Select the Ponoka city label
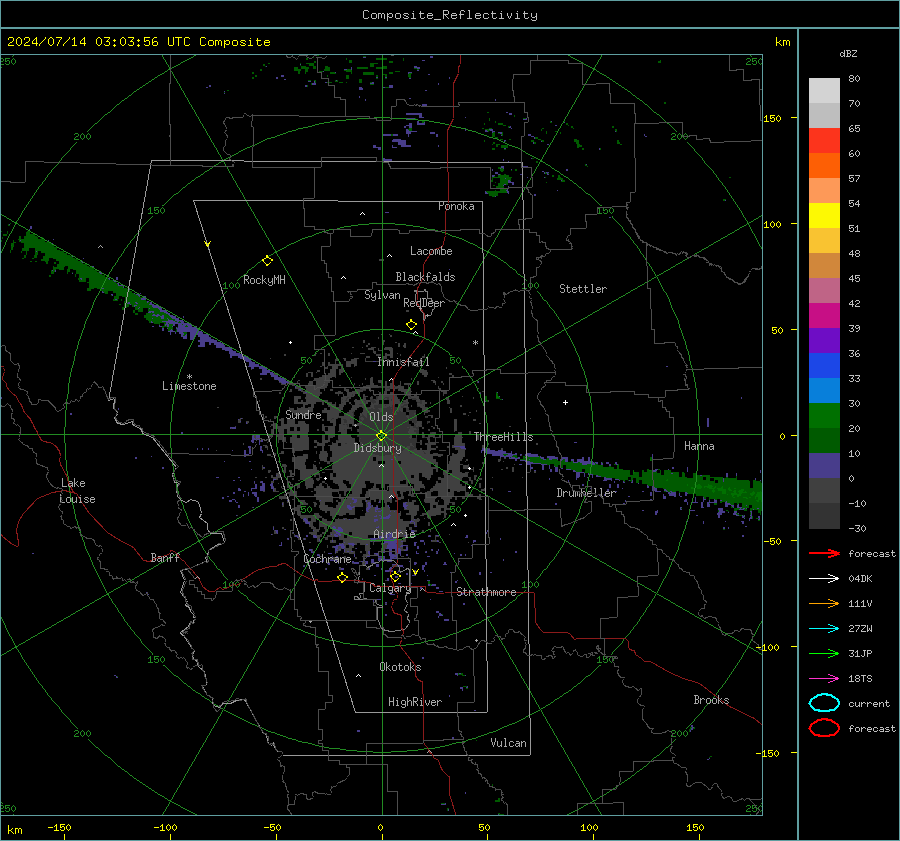Screen dimensions: 900x841 click(x=456, y=206)
